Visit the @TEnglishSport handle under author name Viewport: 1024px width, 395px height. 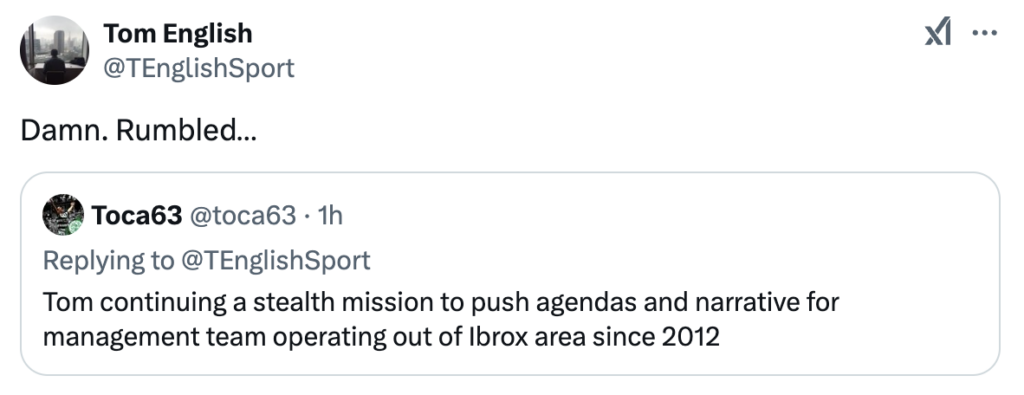199,67
